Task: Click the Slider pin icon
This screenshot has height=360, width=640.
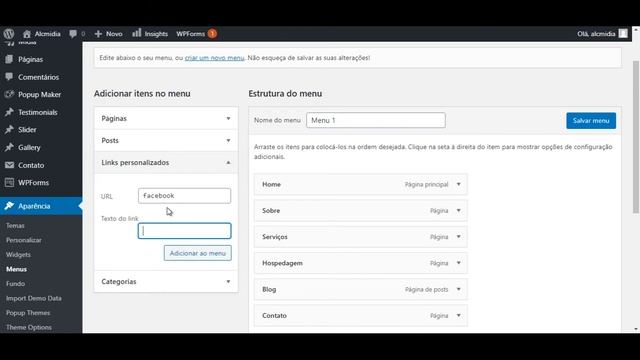Action: tap(9, 129)
